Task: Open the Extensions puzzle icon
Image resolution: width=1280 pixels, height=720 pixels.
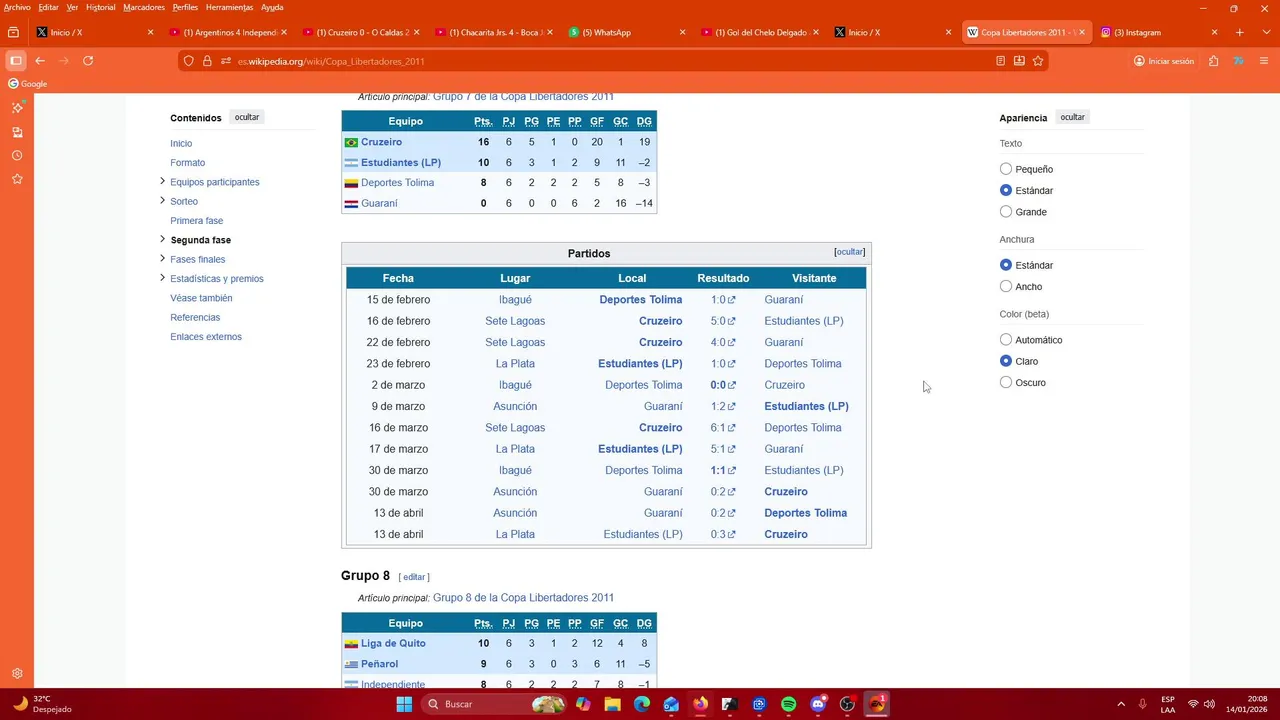Action: pos(1213,61)
